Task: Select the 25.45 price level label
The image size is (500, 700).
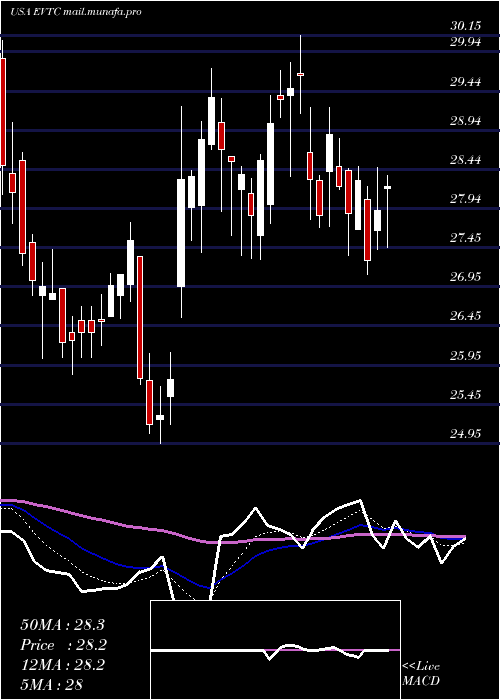Action: click(466, 395)
